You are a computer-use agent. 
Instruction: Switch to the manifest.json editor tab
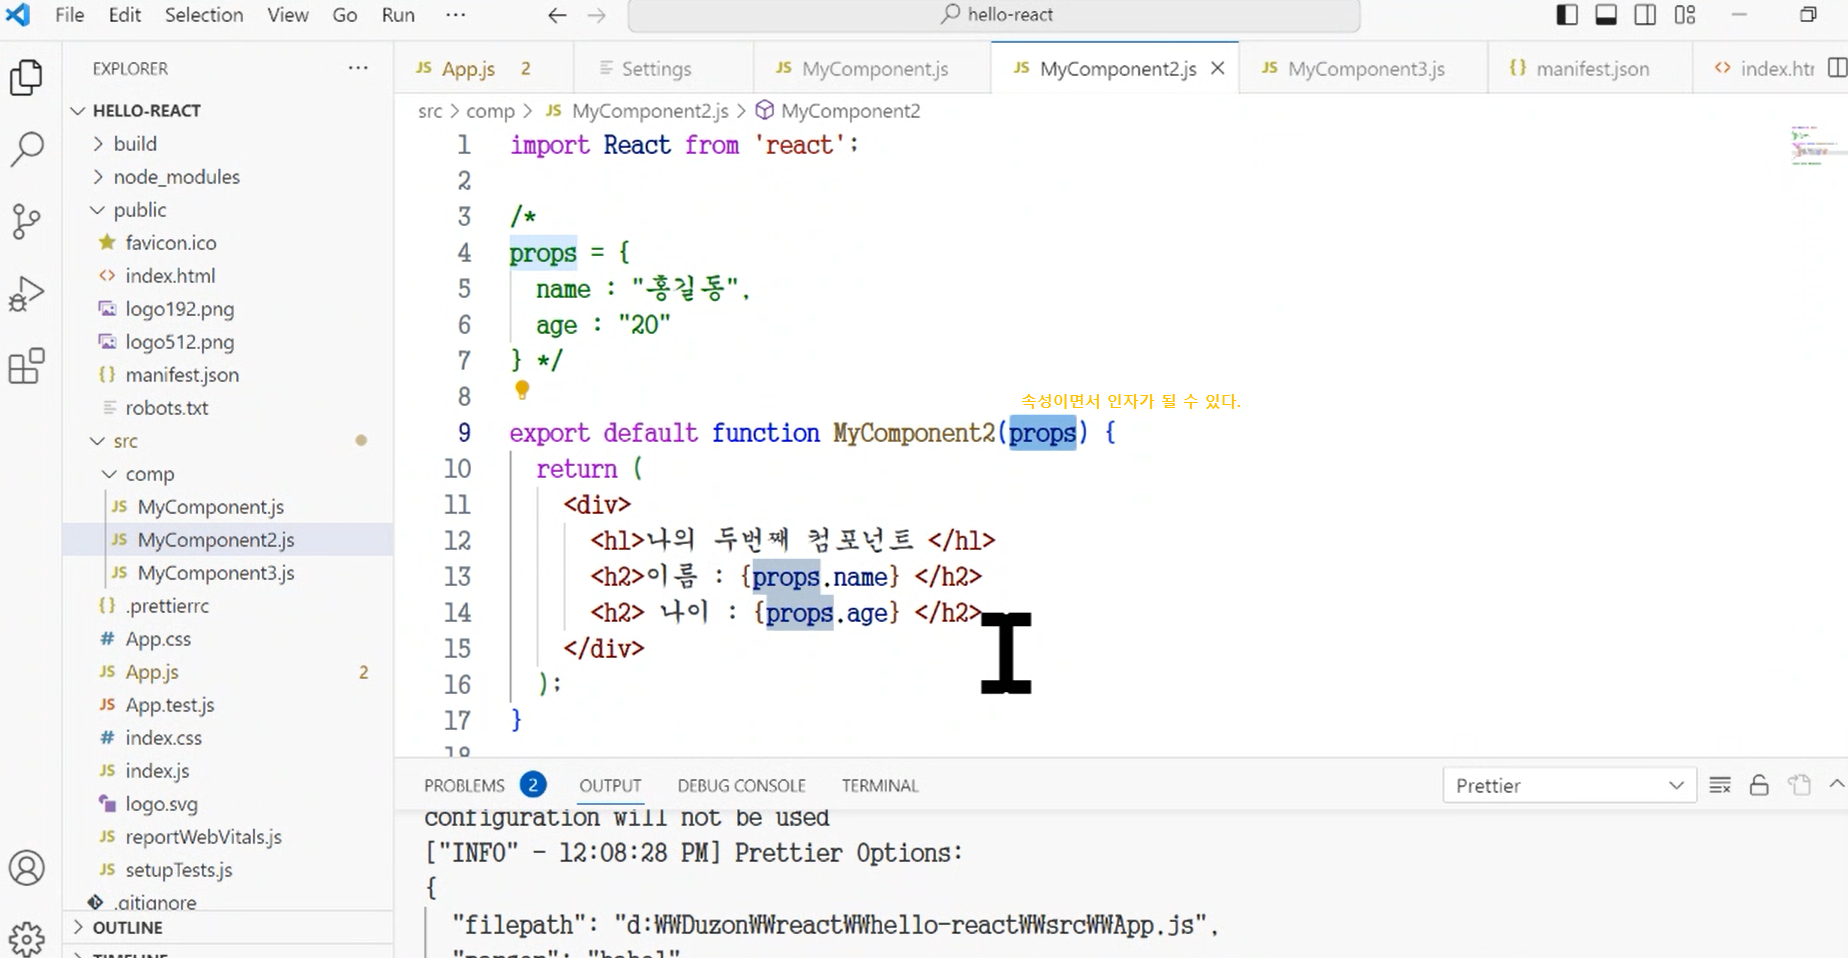[1590, 68]
